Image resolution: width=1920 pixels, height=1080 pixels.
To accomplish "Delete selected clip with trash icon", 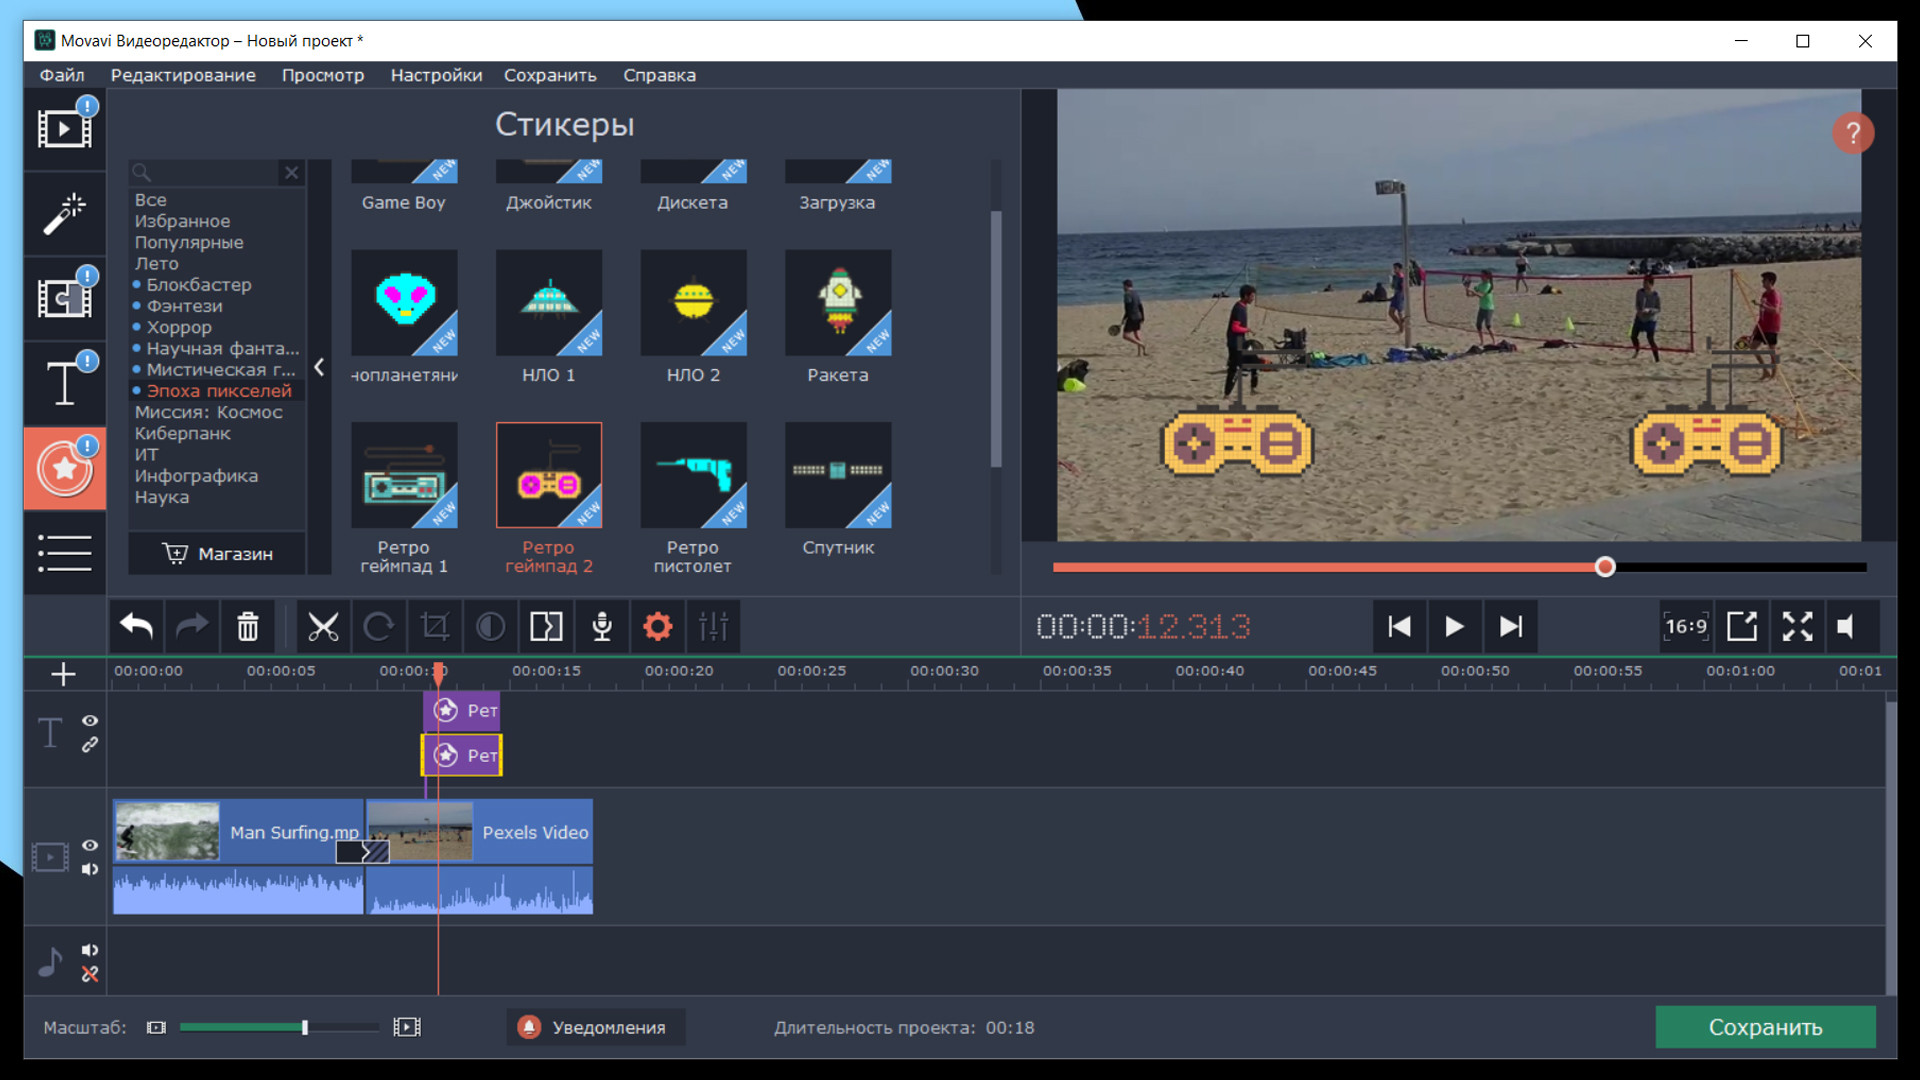I will 247,627.
